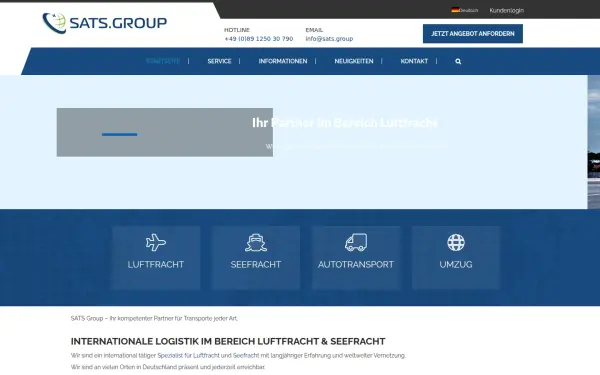This screenshot has height=375, width=600.
Task: Click the slider heading 'Ihr Partner im Bereich Luftfracht'
Action: tap(345, 122)
